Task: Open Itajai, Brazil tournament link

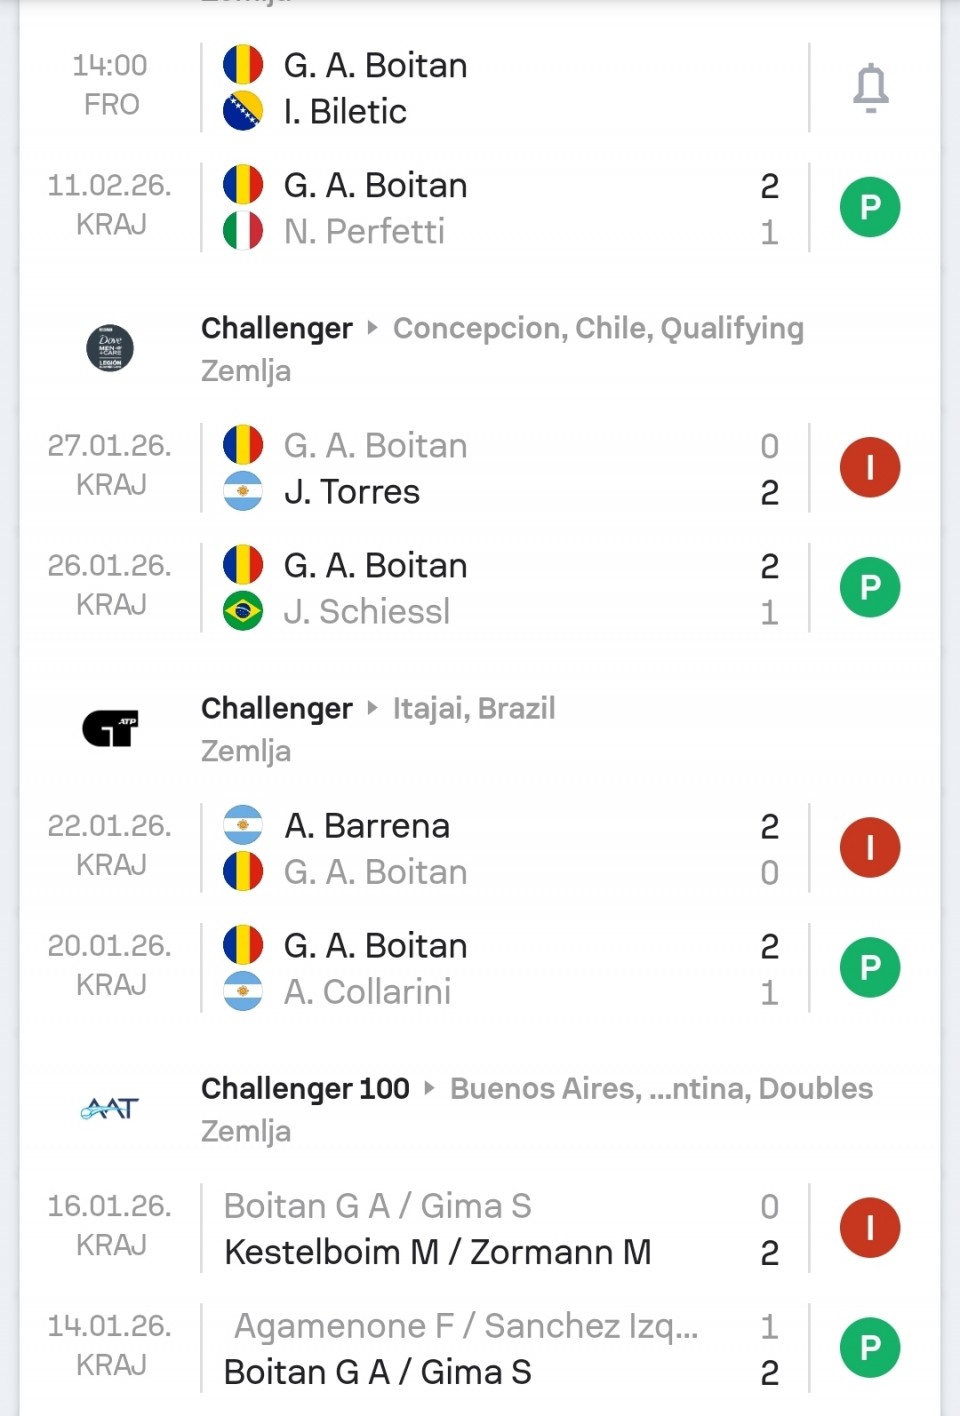Action: pyautogui.click(x=474, y=708)
